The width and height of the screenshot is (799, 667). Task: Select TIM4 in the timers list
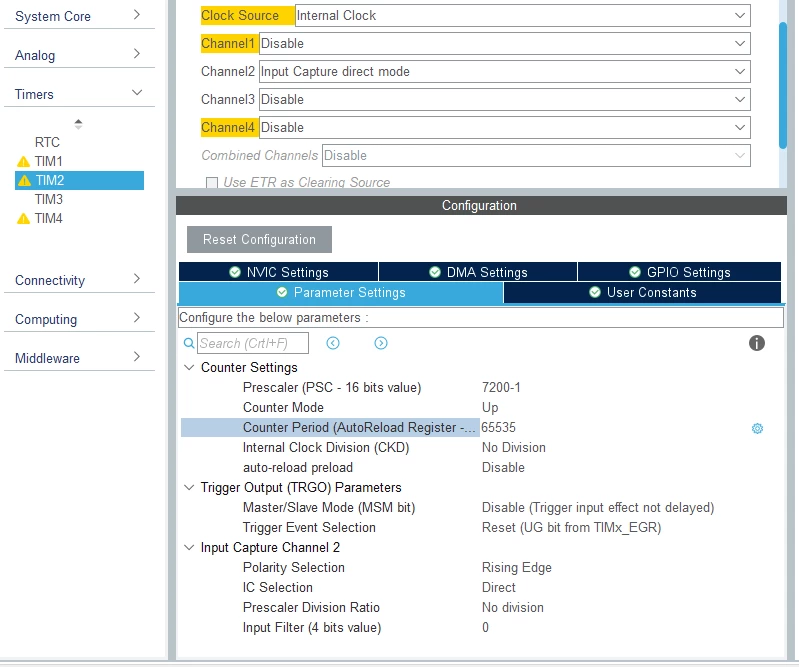48,219
